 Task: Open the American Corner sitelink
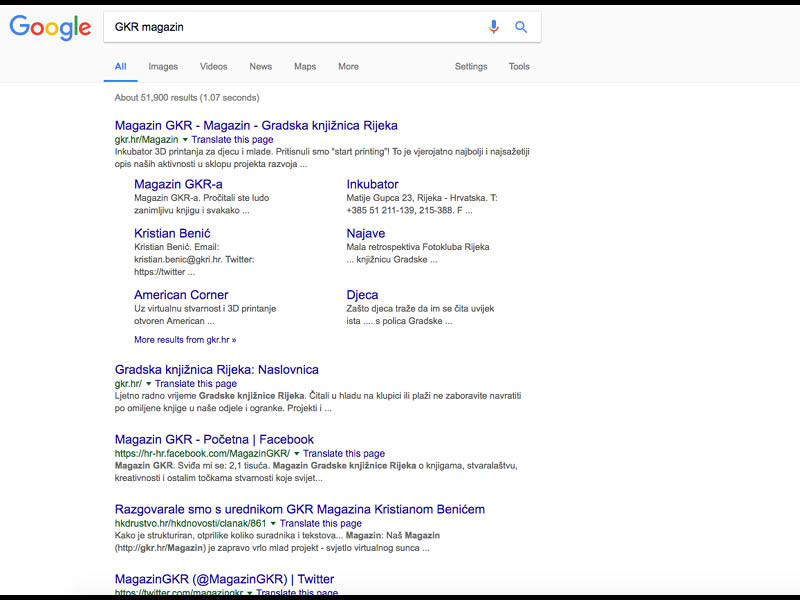tap(181, 295)
